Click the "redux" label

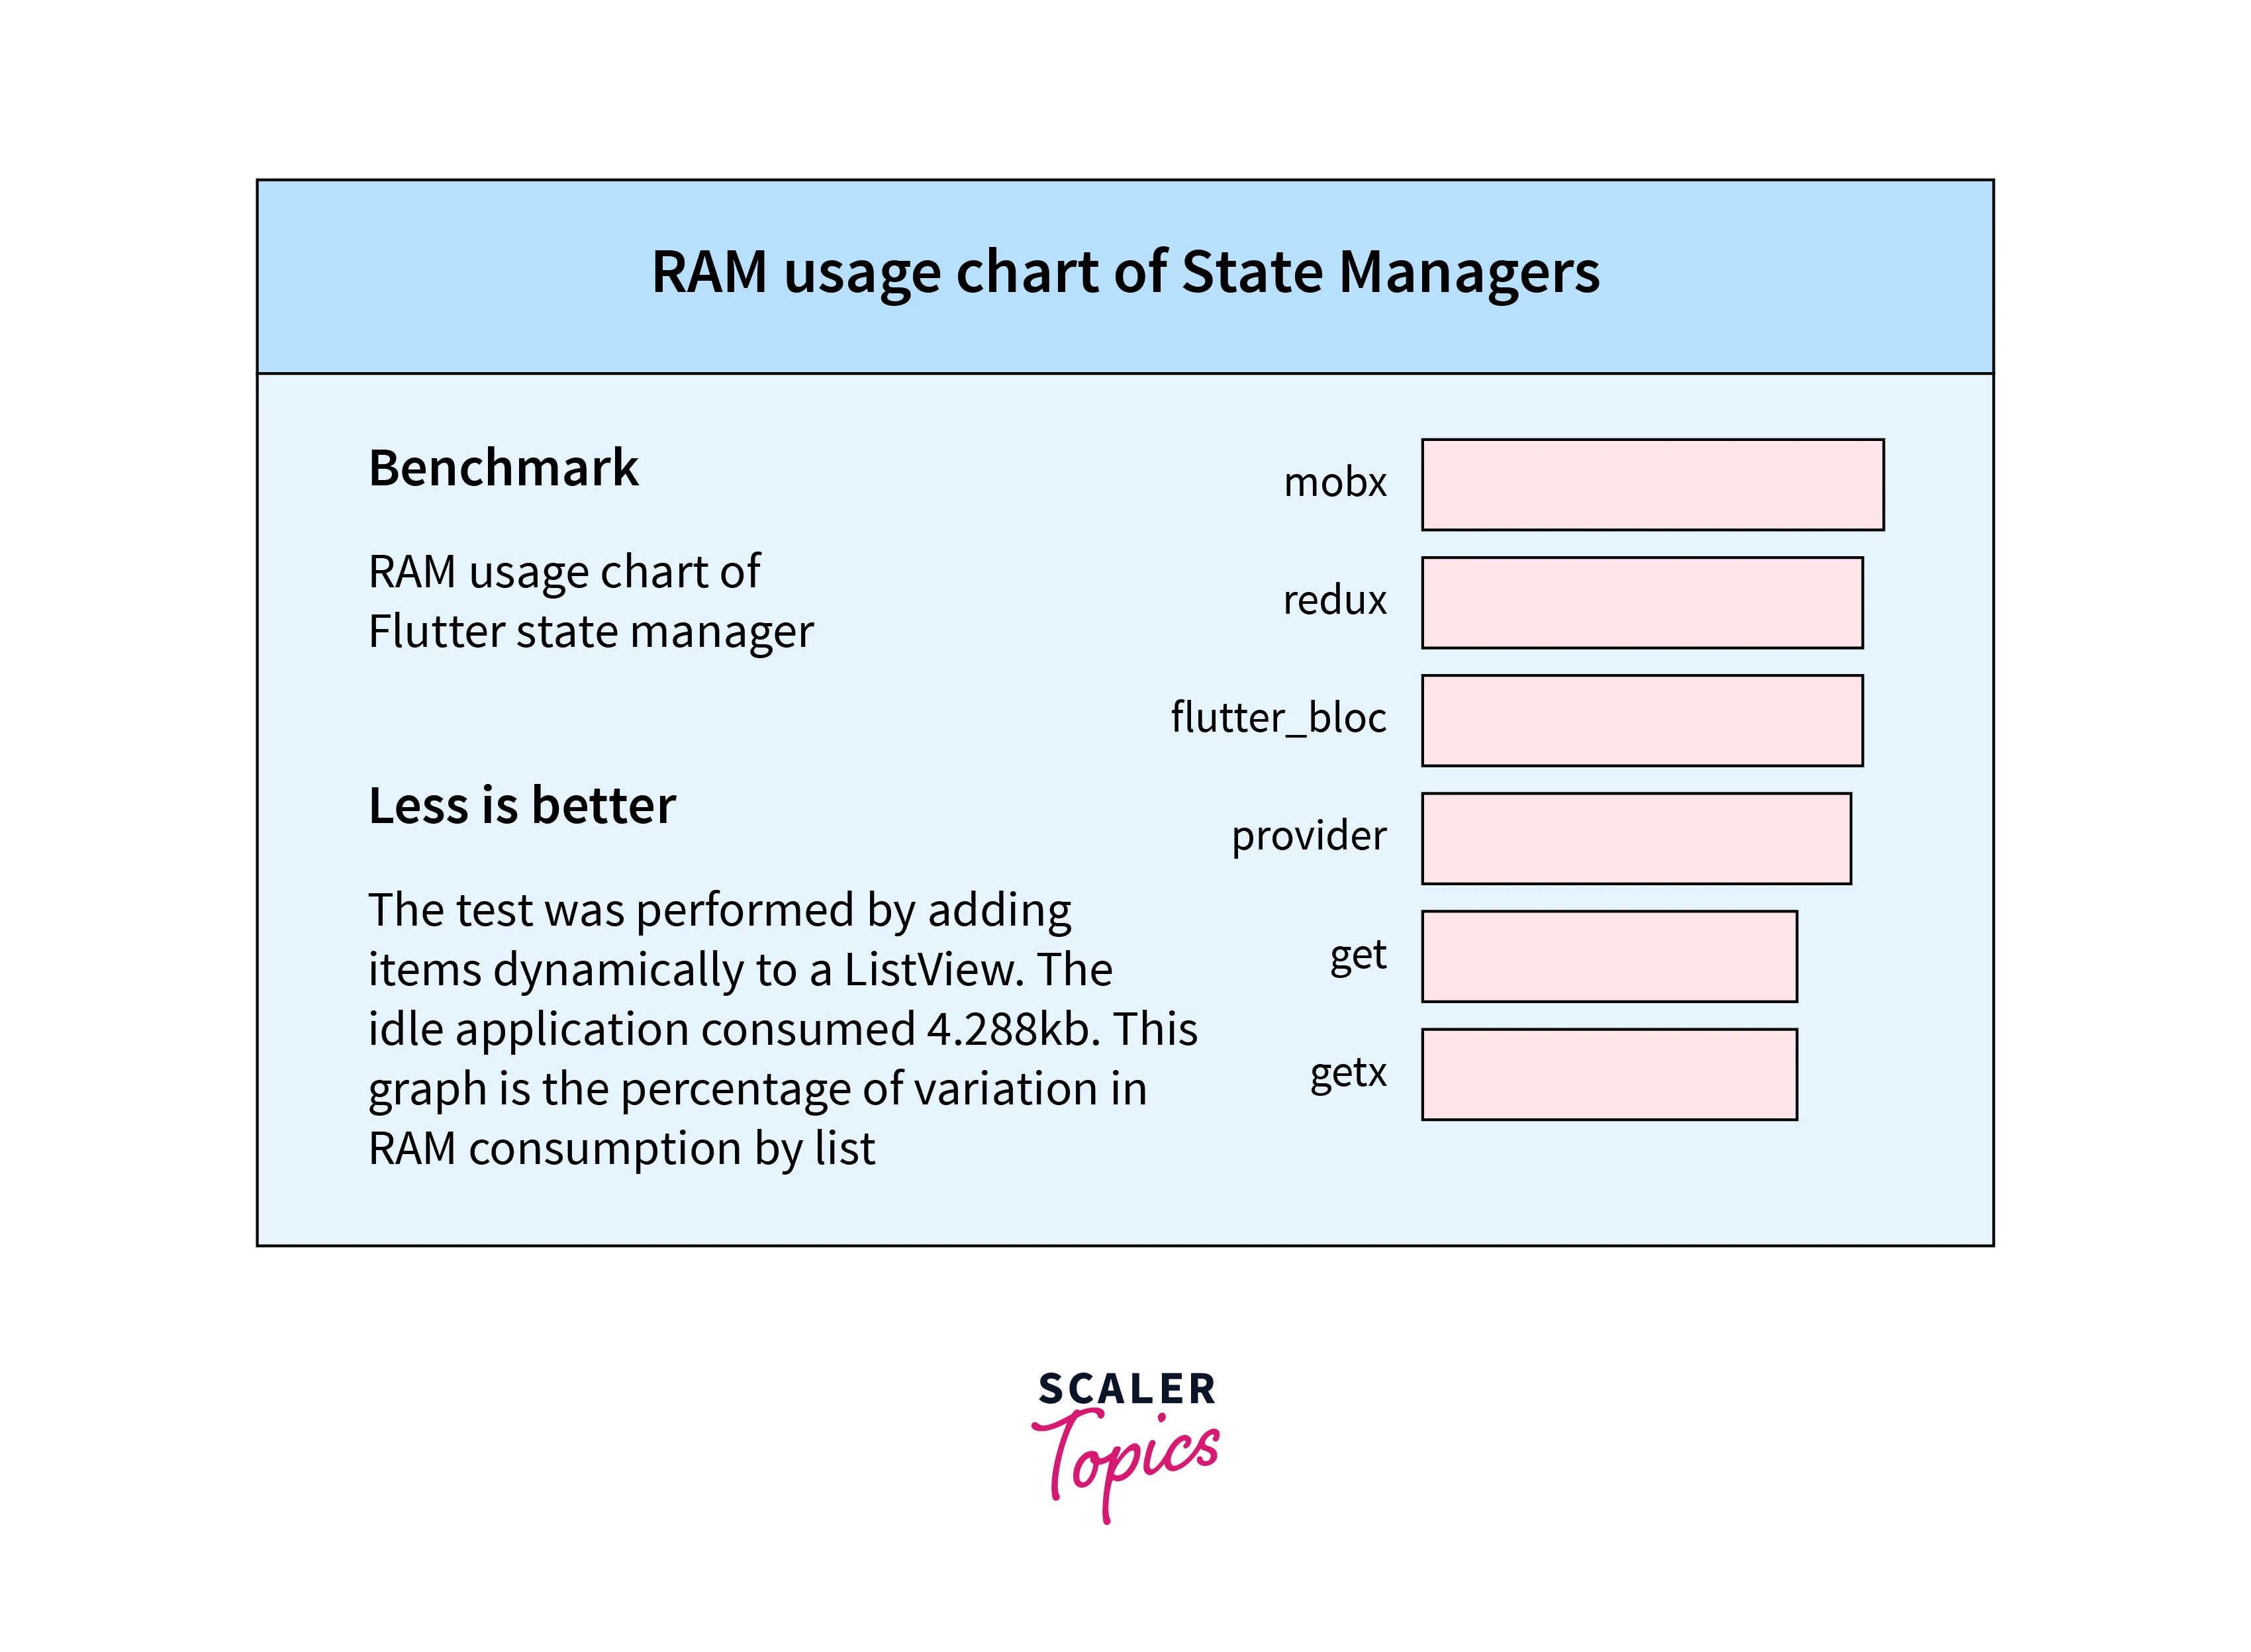1334,600
